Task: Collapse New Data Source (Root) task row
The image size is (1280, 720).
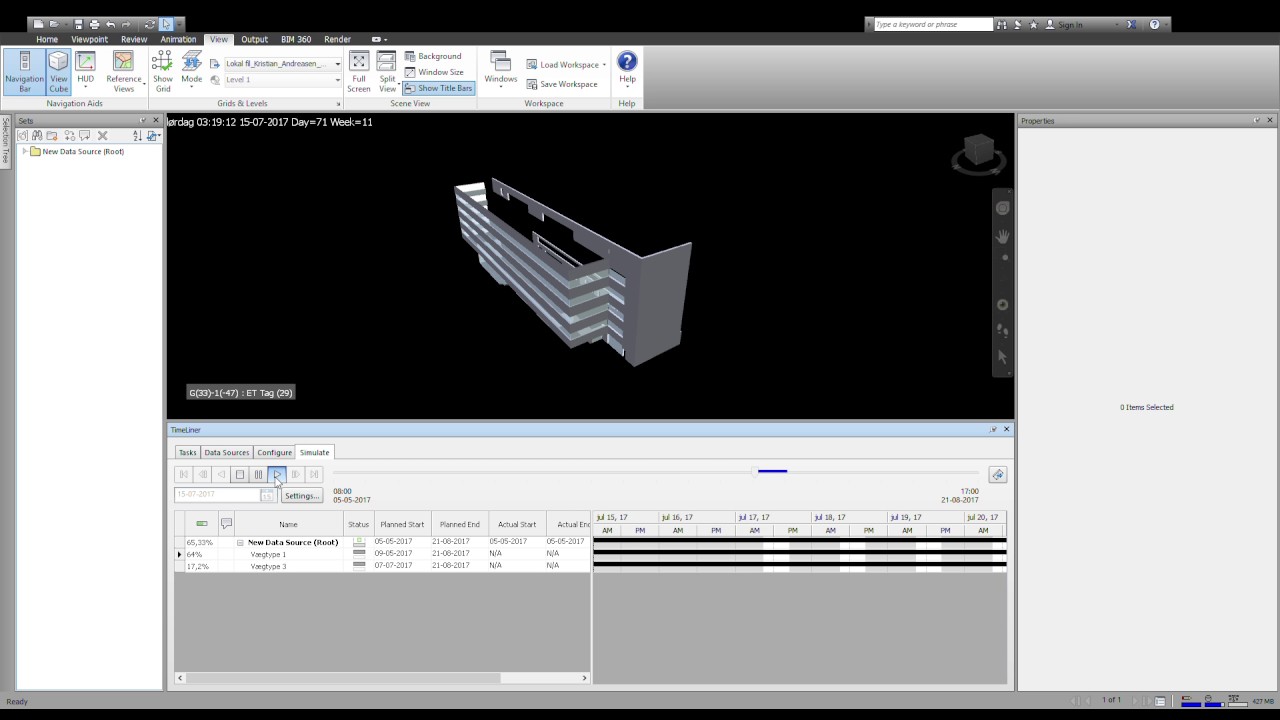Action: pyautogui.click(x=240, y=542)
